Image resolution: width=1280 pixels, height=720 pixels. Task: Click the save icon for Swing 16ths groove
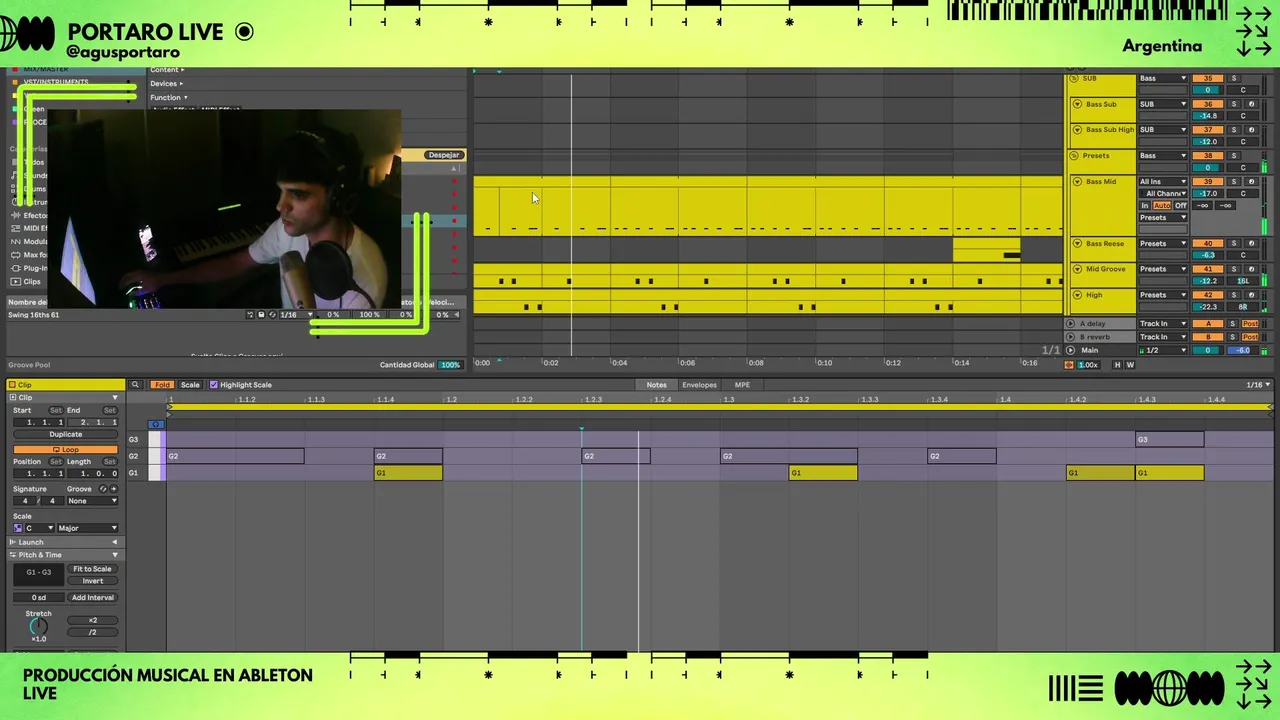(x=261, y=315)
